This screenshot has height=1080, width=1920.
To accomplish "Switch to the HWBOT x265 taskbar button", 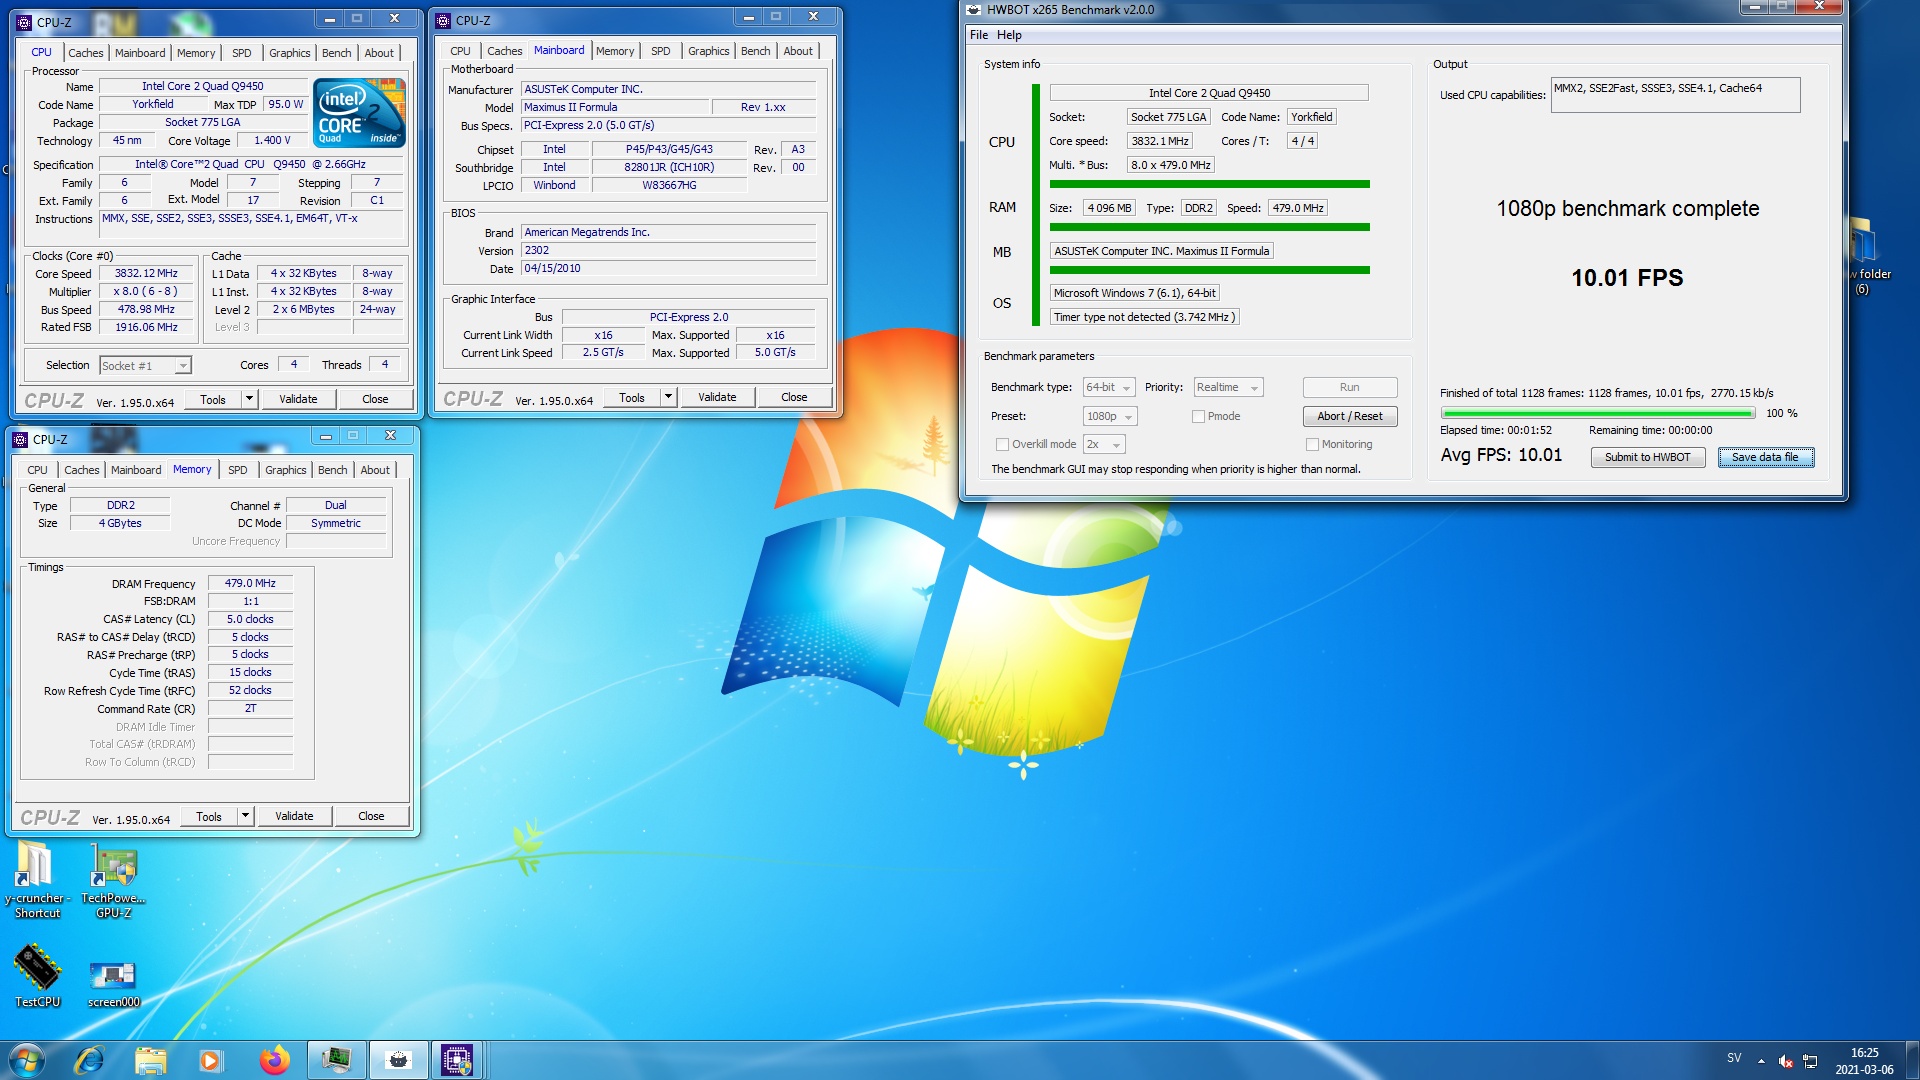I will pos(398,1060).
